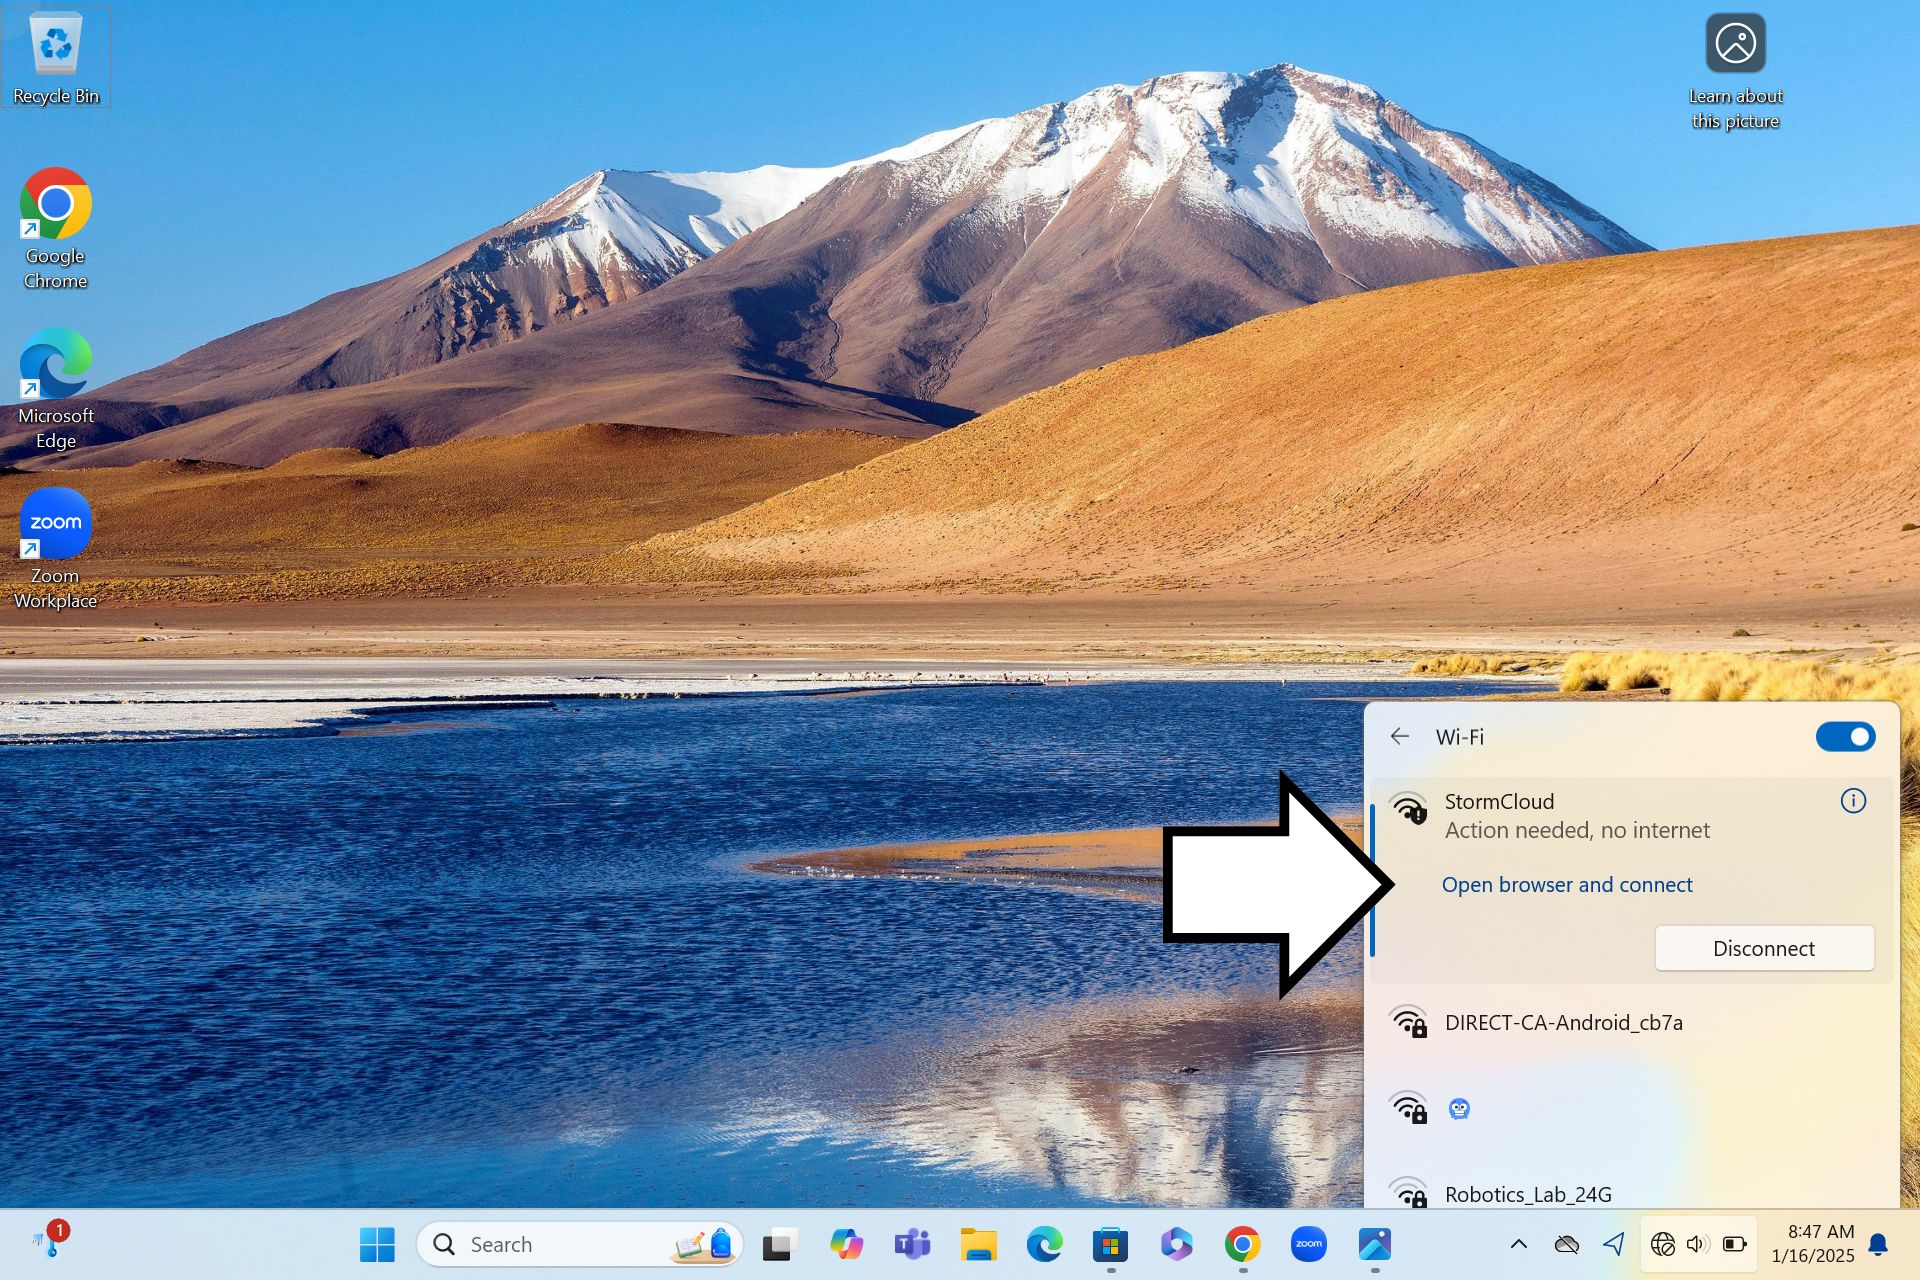Open the Windows Start menu
The width and height of the screenshot is (1920, 1280).
point(377,1245)
